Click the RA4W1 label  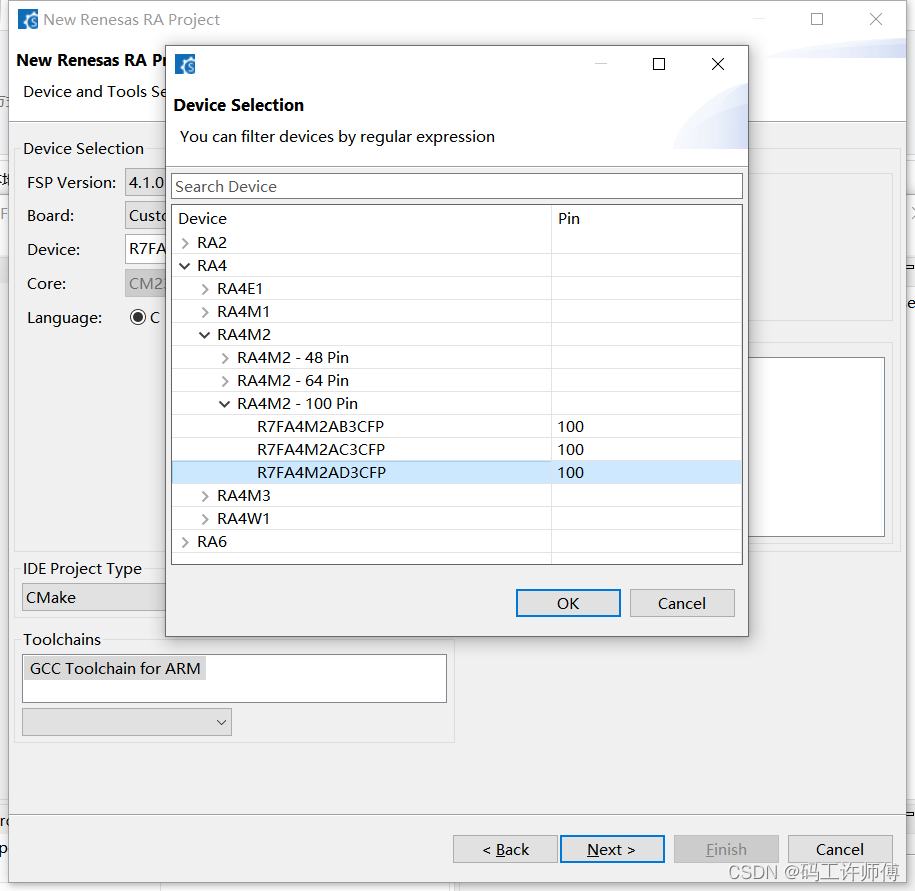tap(243, 519)
